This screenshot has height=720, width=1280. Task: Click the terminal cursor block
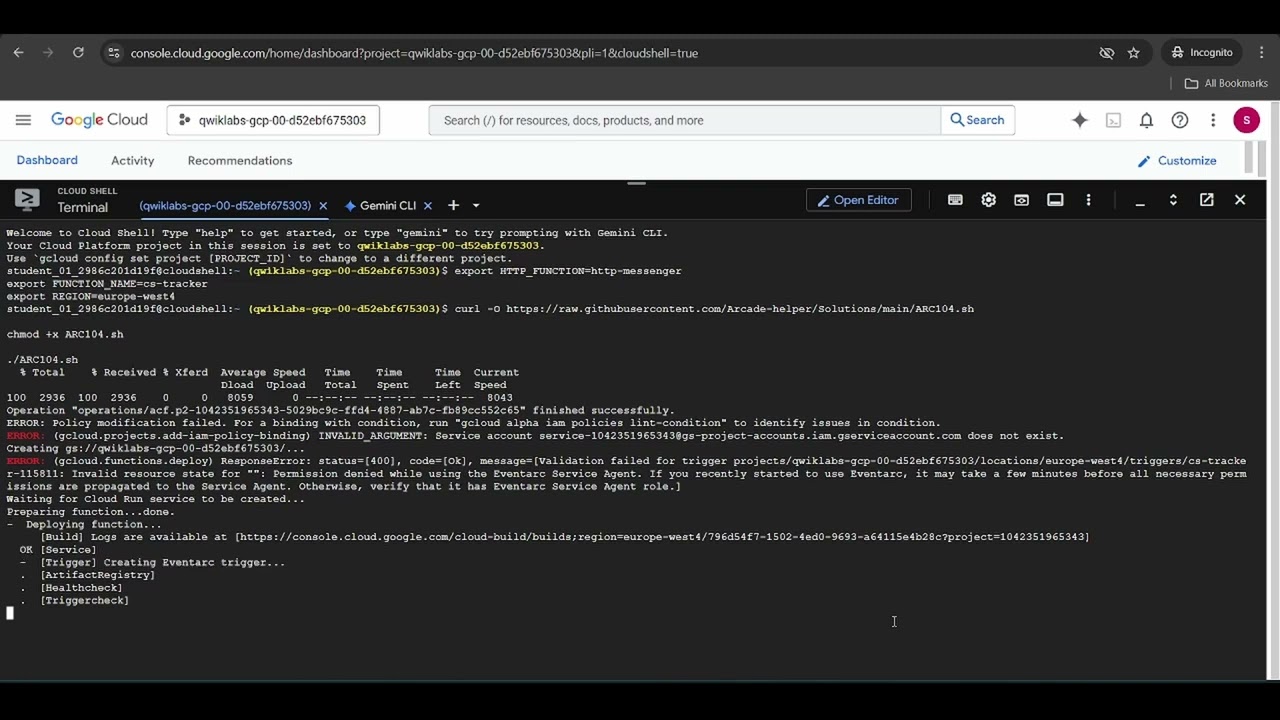(x=10, y=613)
